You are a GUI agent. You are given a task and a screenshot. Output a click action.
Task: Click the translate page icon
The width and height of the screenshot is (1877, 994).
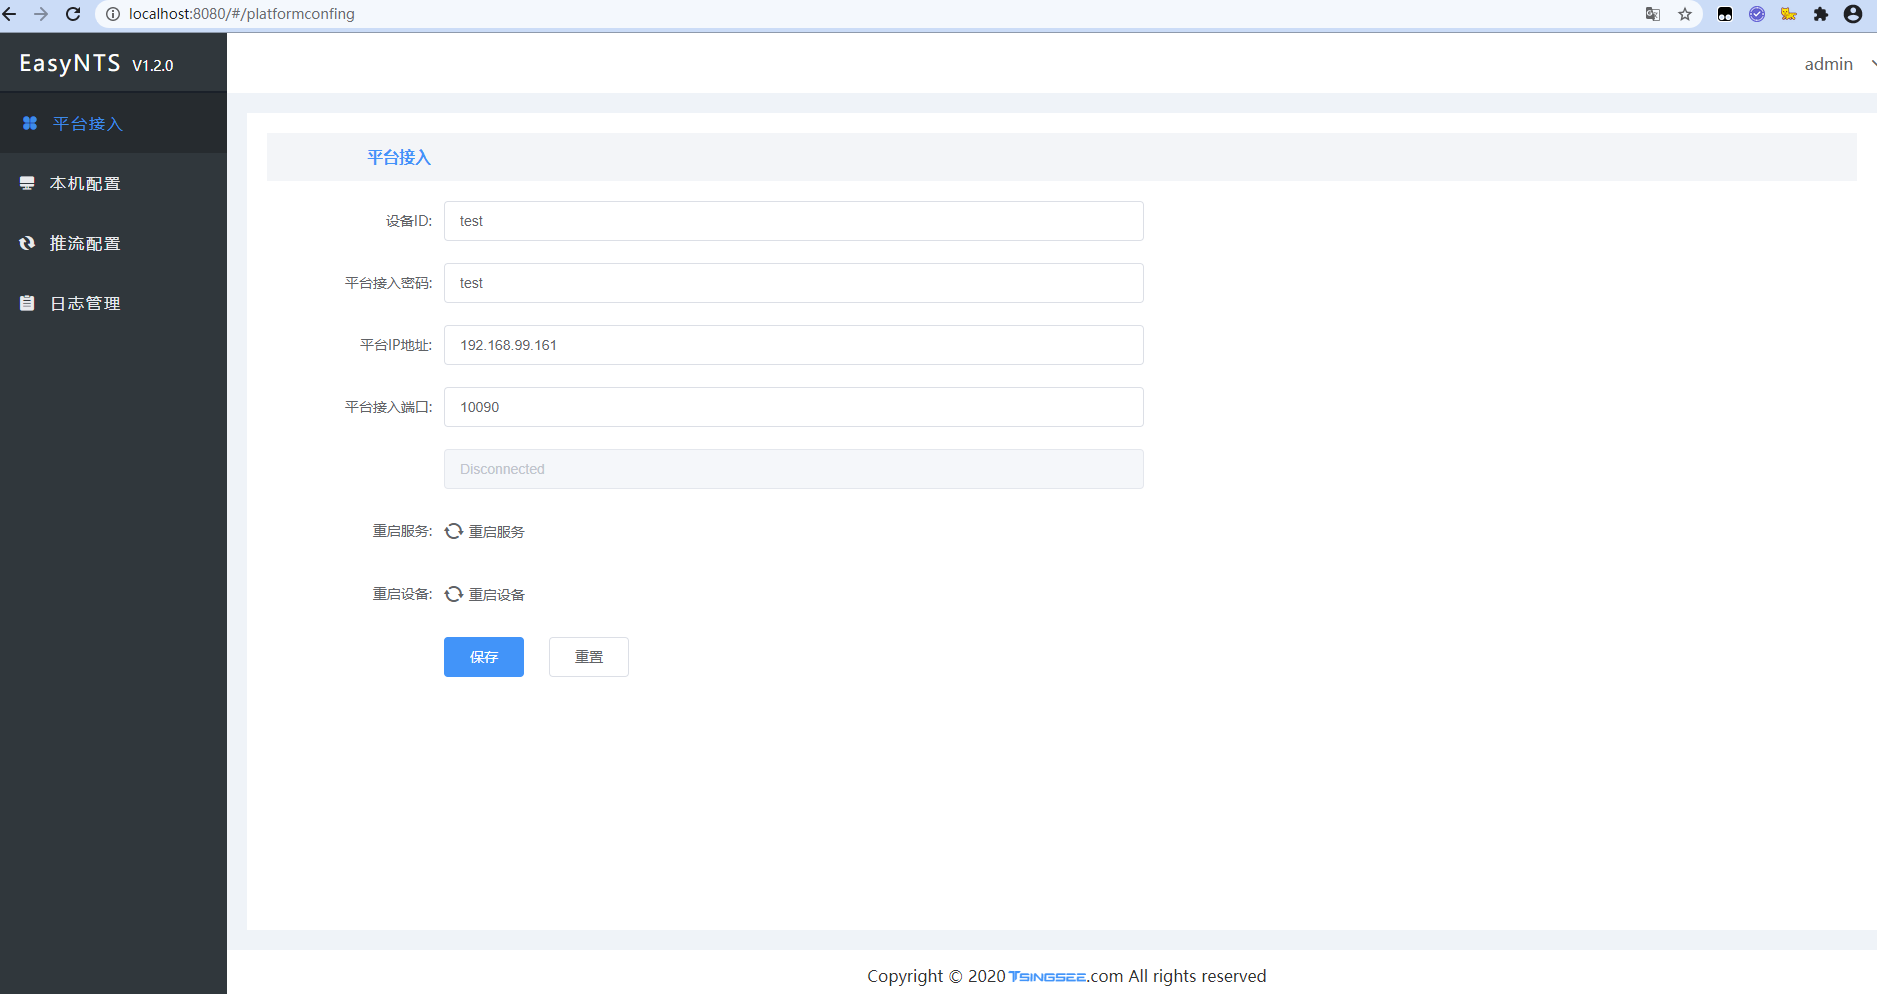[x=1653, y=14]
